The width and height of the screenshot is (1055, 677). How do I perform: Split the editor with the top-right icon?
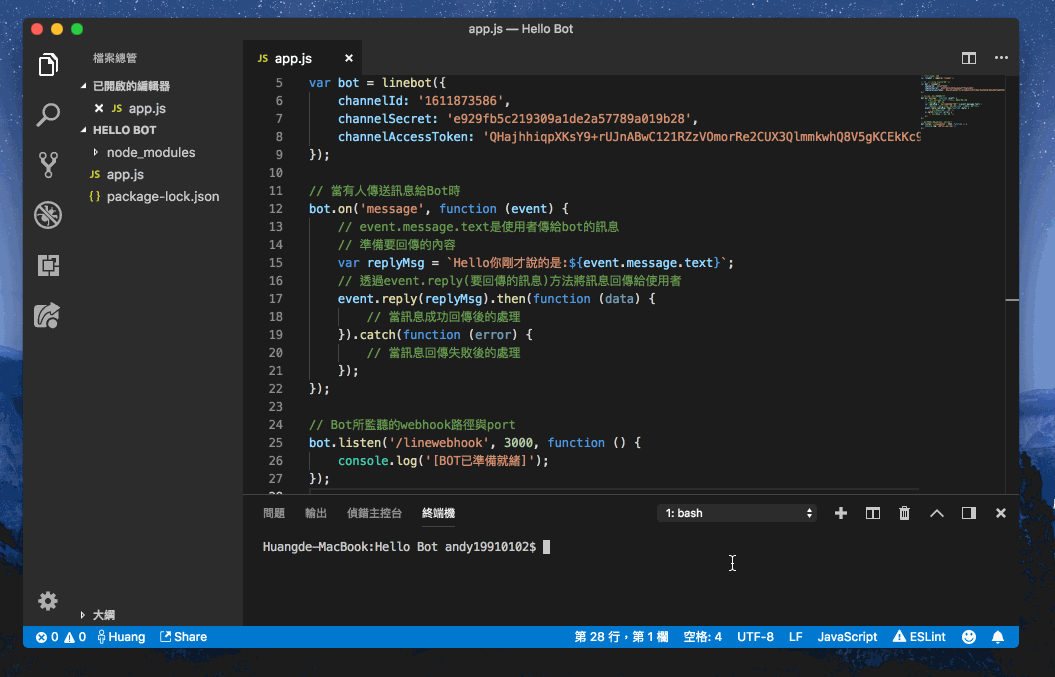[969, 59]
